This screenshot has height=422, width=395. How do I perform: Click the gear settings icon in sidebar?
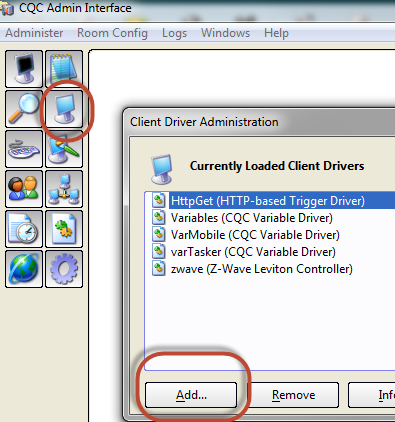pyautogui.click(x=64, y=269)
